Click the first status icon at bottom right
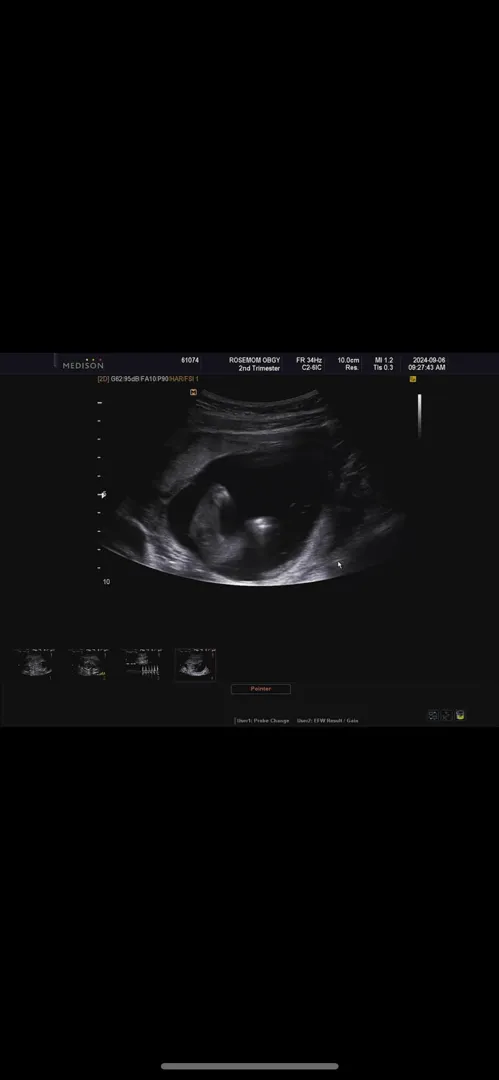499x1080 pixels. point(433,715)
